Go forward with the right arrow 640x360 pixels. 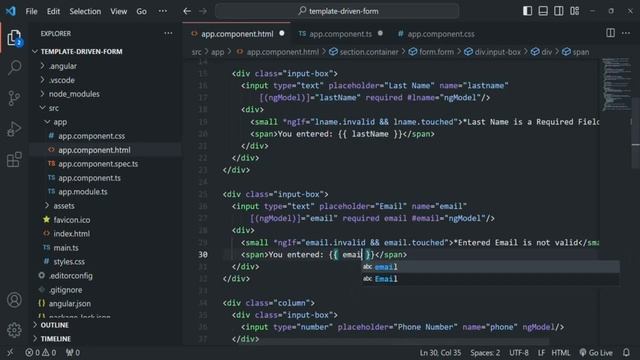(x=203, y=11)
